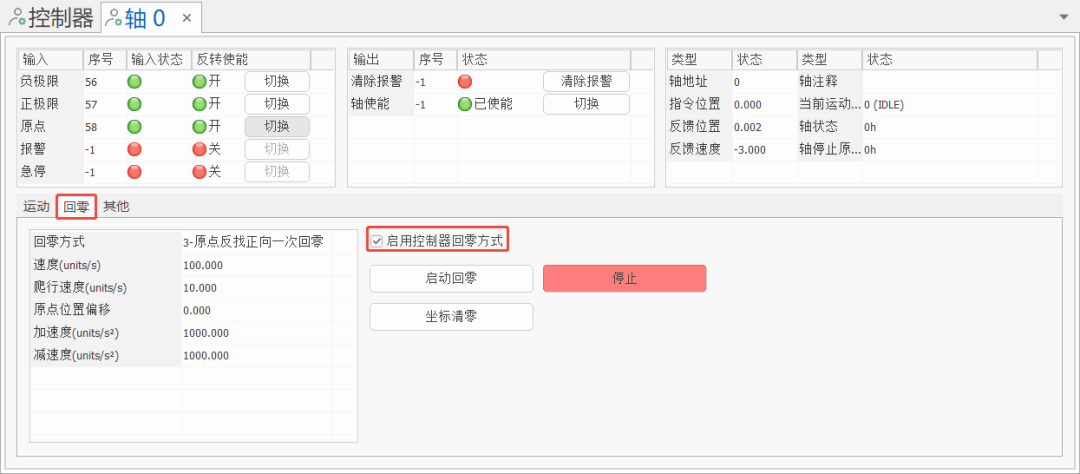Image resolution: width=1080 pixels, height=474 pixels.
Task: Click 负极限 input status green indicator
Action: tap(134, 82)
